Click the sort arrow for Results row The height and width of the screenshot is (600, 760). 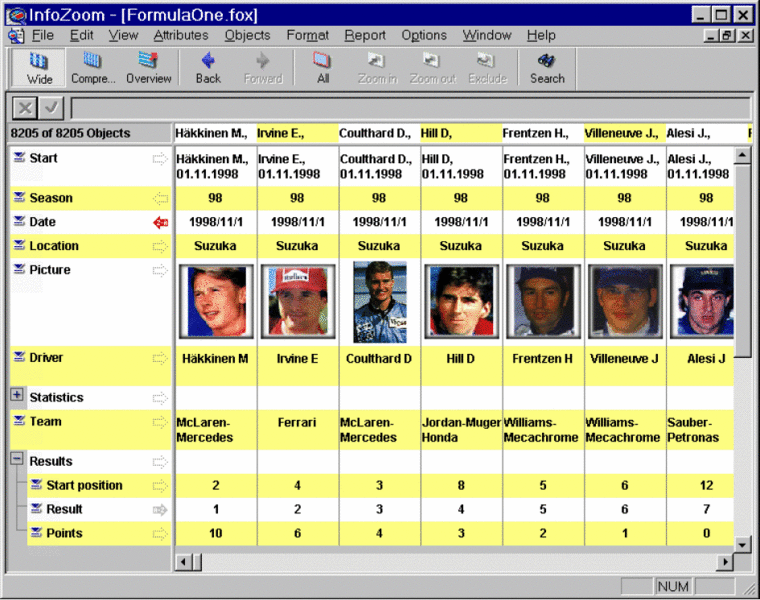[160, 462]
